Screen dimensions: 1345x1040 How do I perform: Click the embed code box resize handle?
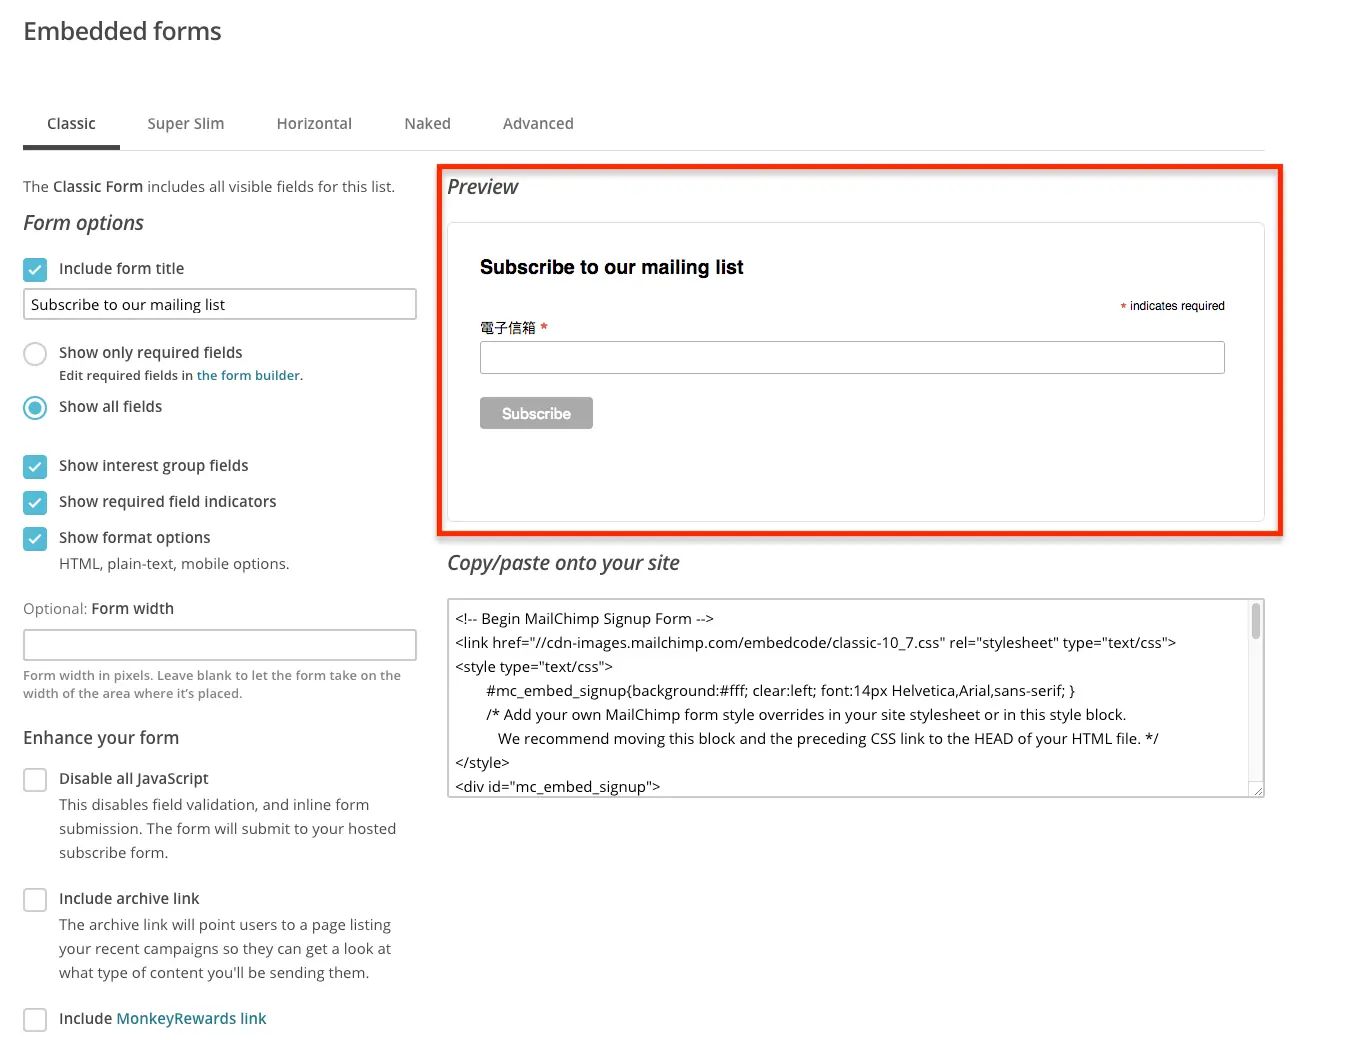pos(1257,790)
